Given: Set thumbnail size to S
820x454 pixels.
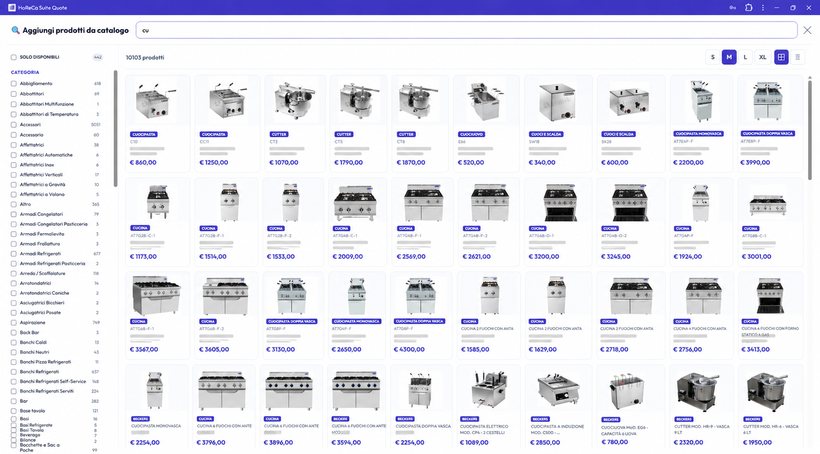Looking at the screenshot, I should pyautogui.click(x=712, y=57).
